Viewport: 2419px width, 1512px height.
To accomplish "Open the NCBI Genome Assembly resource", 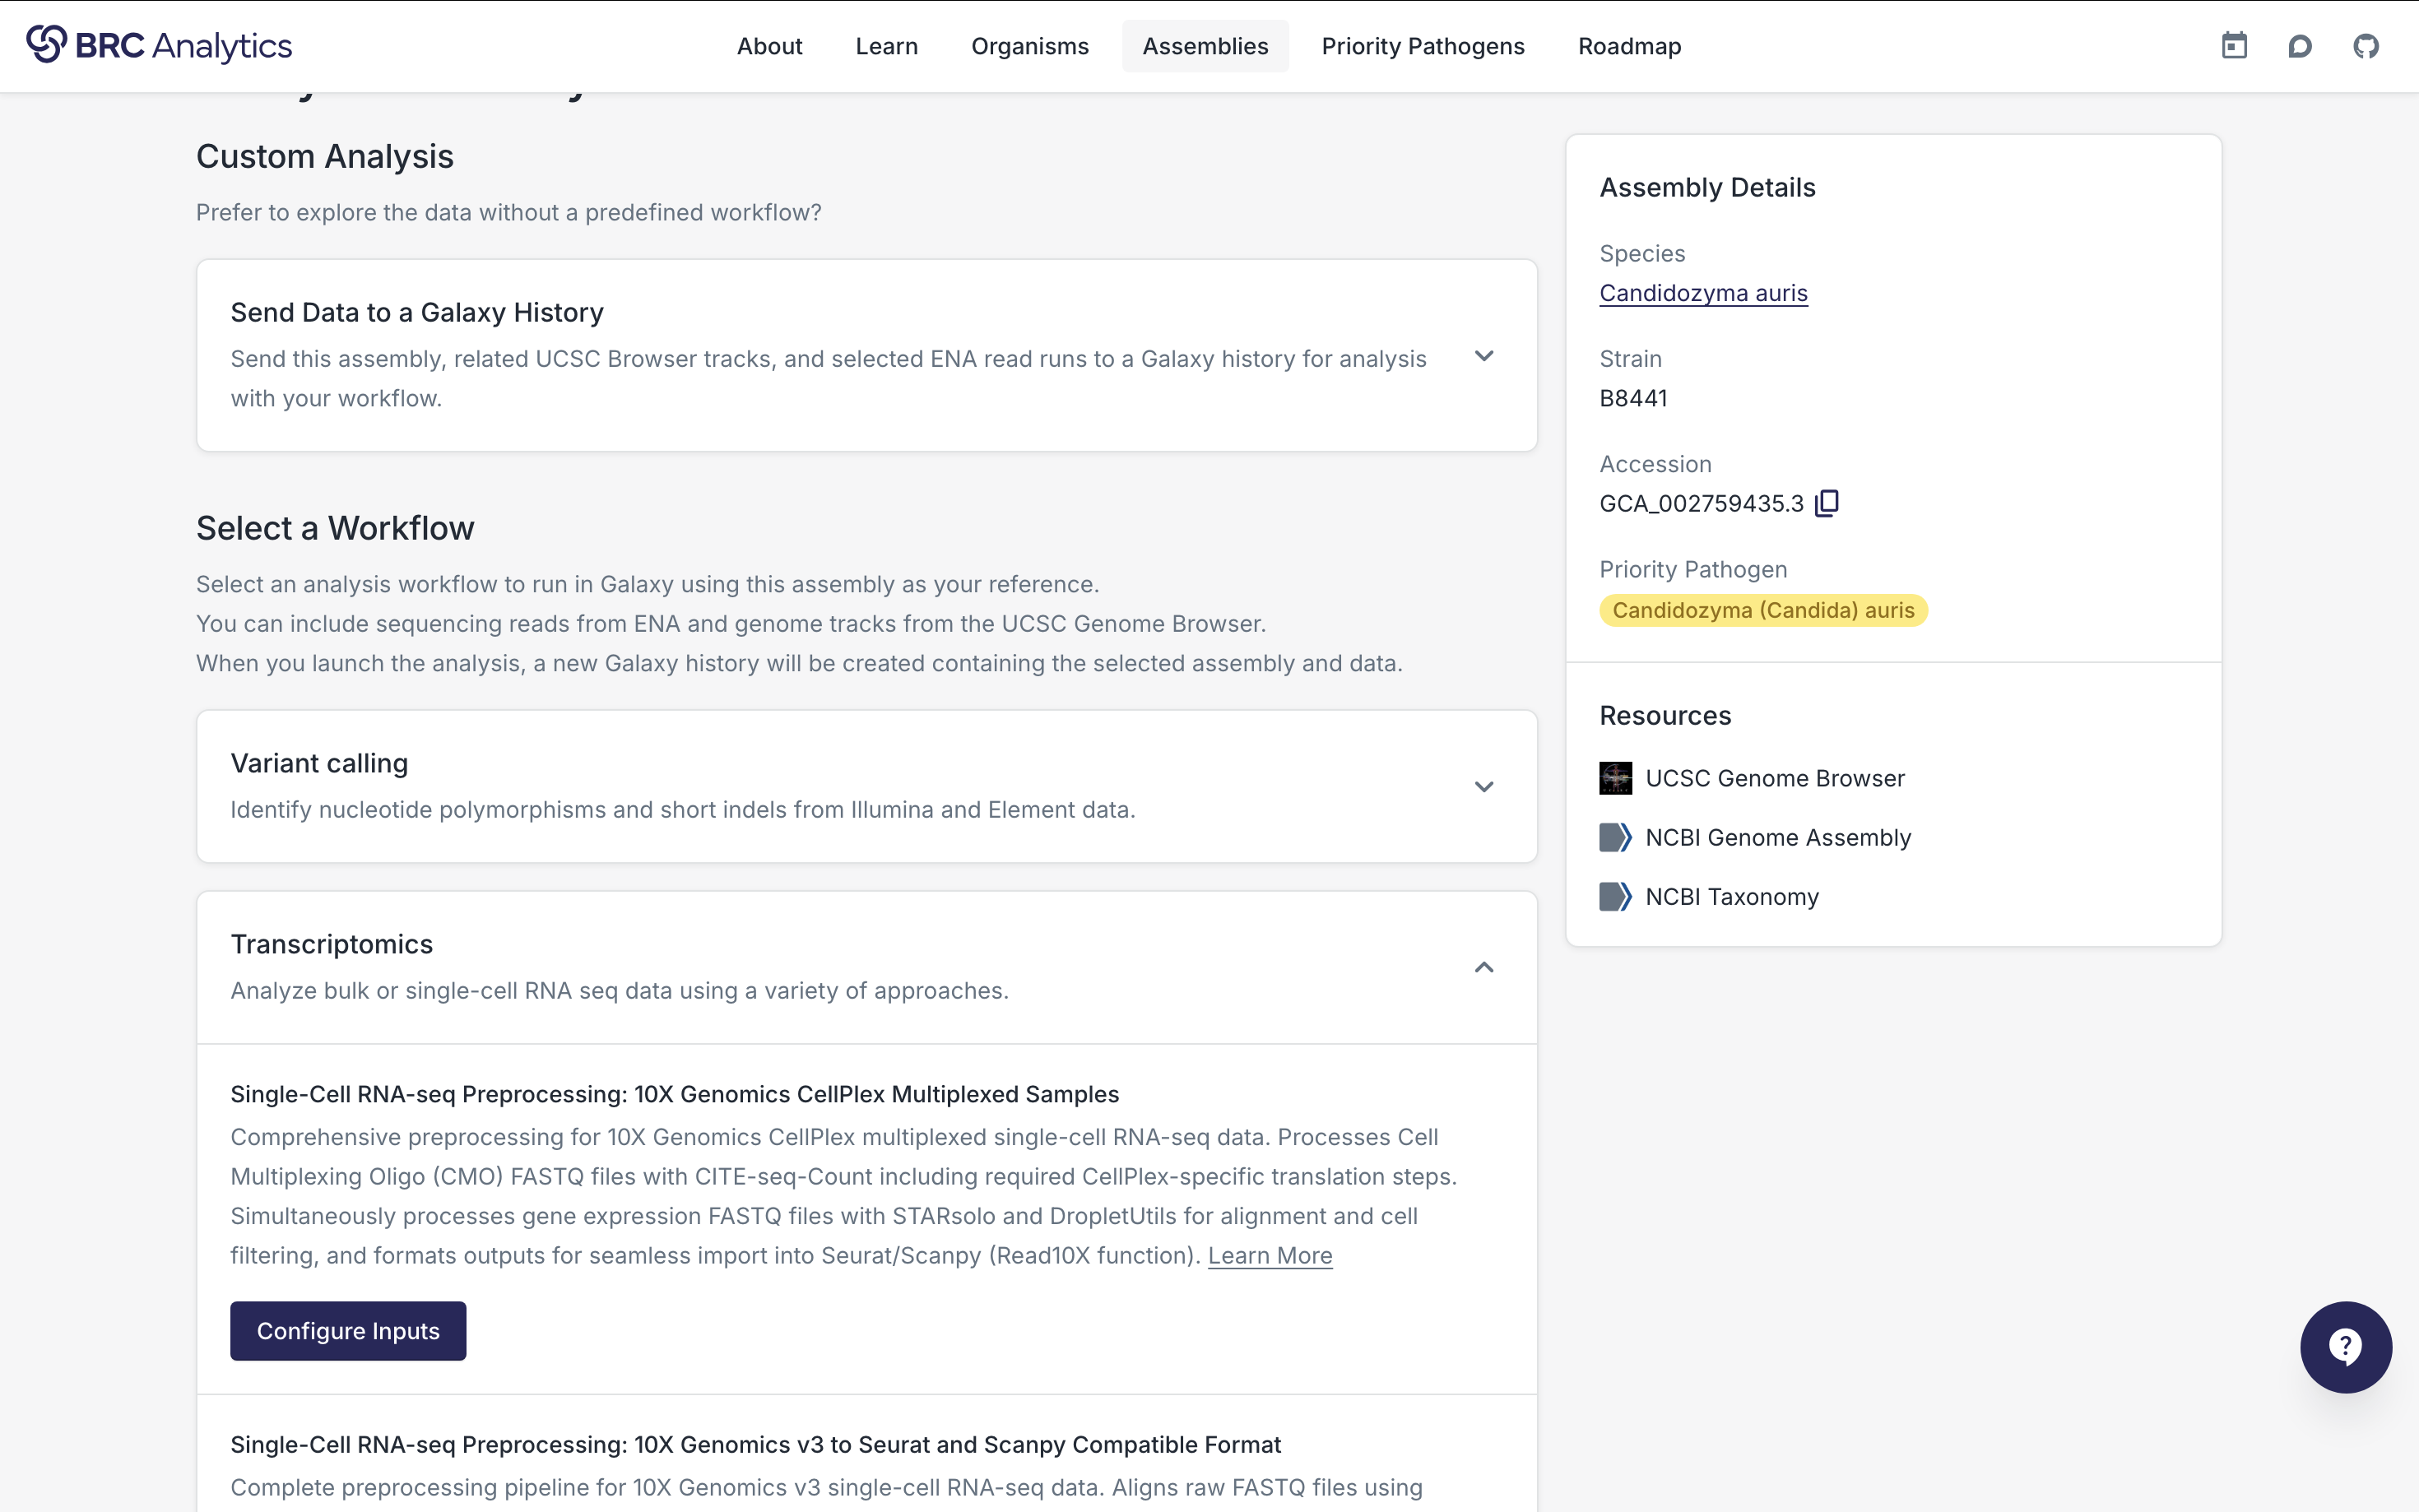I will click(x=1777, y=837).
